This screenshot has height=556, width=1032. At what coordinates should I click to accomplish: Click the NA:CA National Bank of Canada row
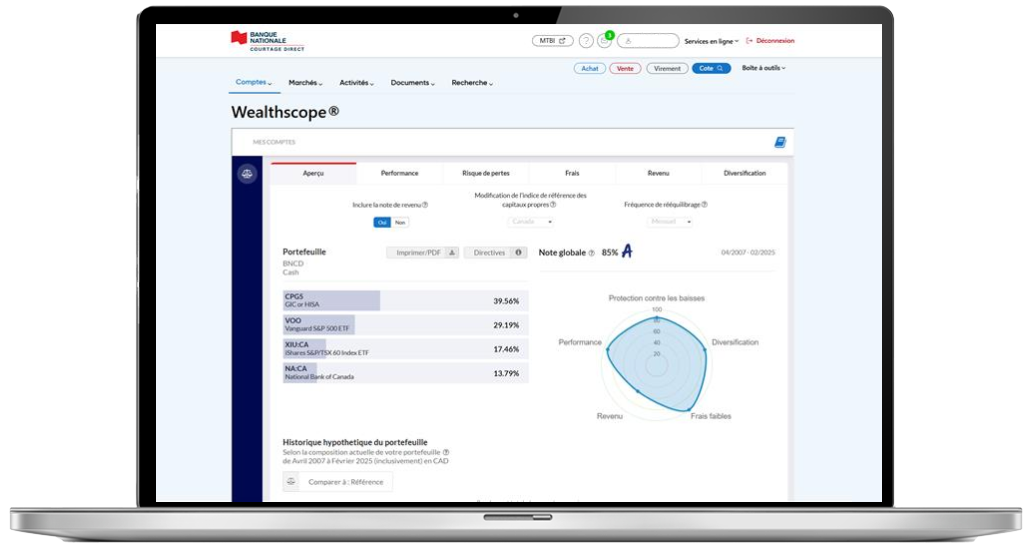pyautogui.click(x=405, y=373)
